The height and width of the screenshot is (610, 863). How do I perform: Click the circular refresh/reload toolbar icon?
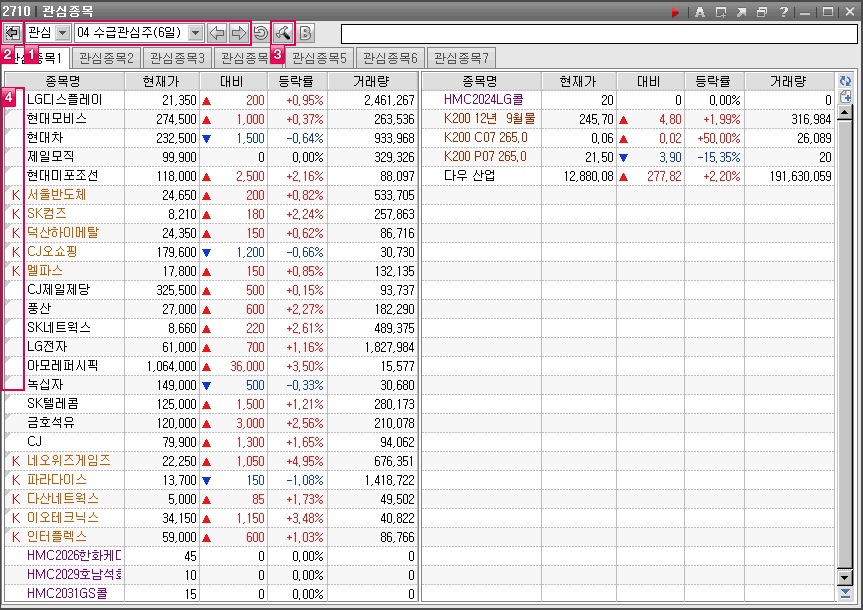coord(261,33)
